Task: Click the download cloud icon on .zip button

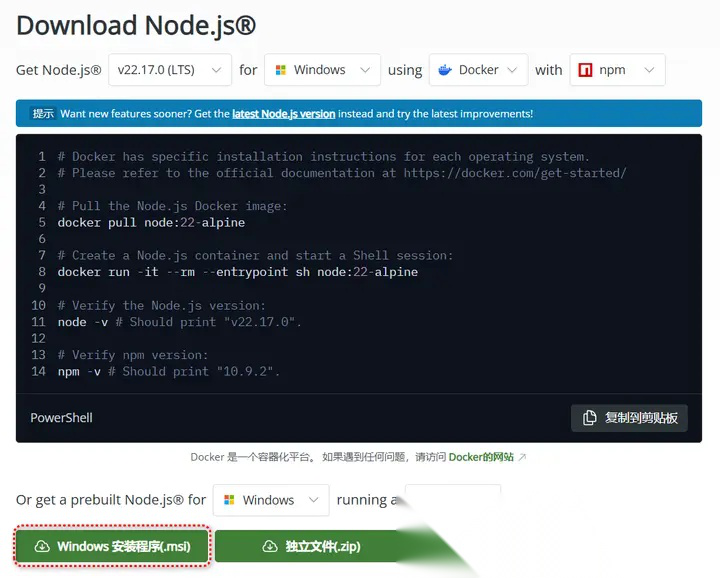Action: tap(270, 546)
